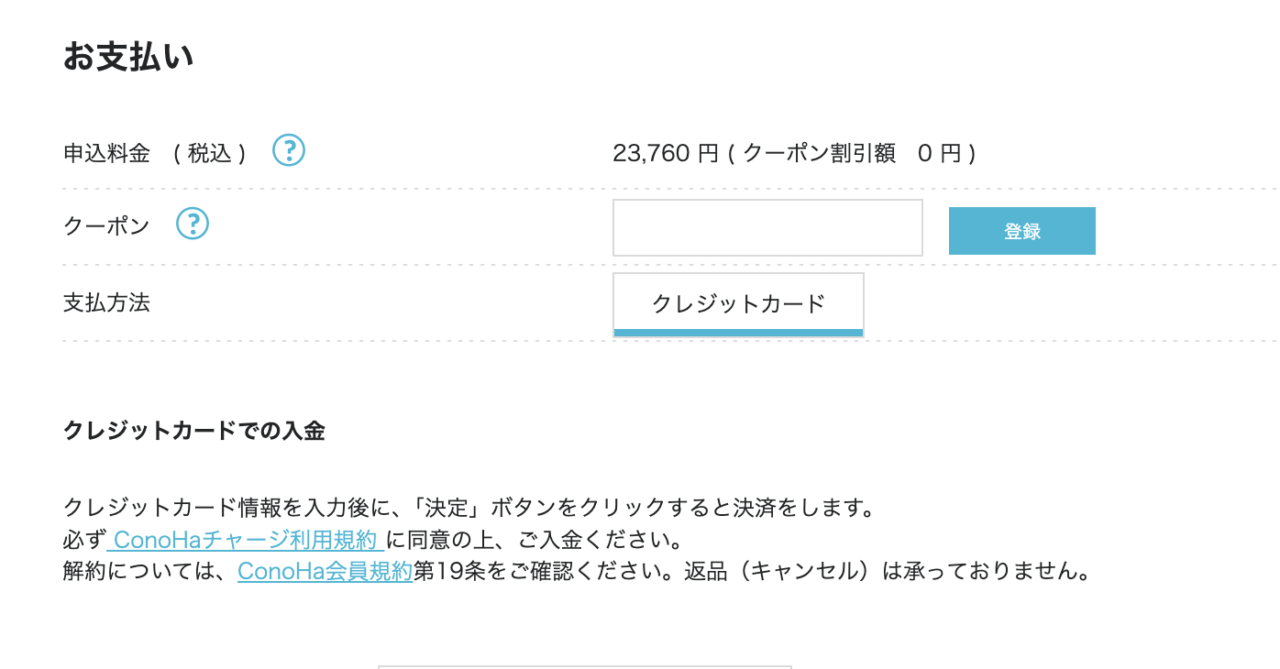Screen dimensions: 1280x669
Task: Click the 返品（キャンセル）notice text
Action: click(886, 572)
